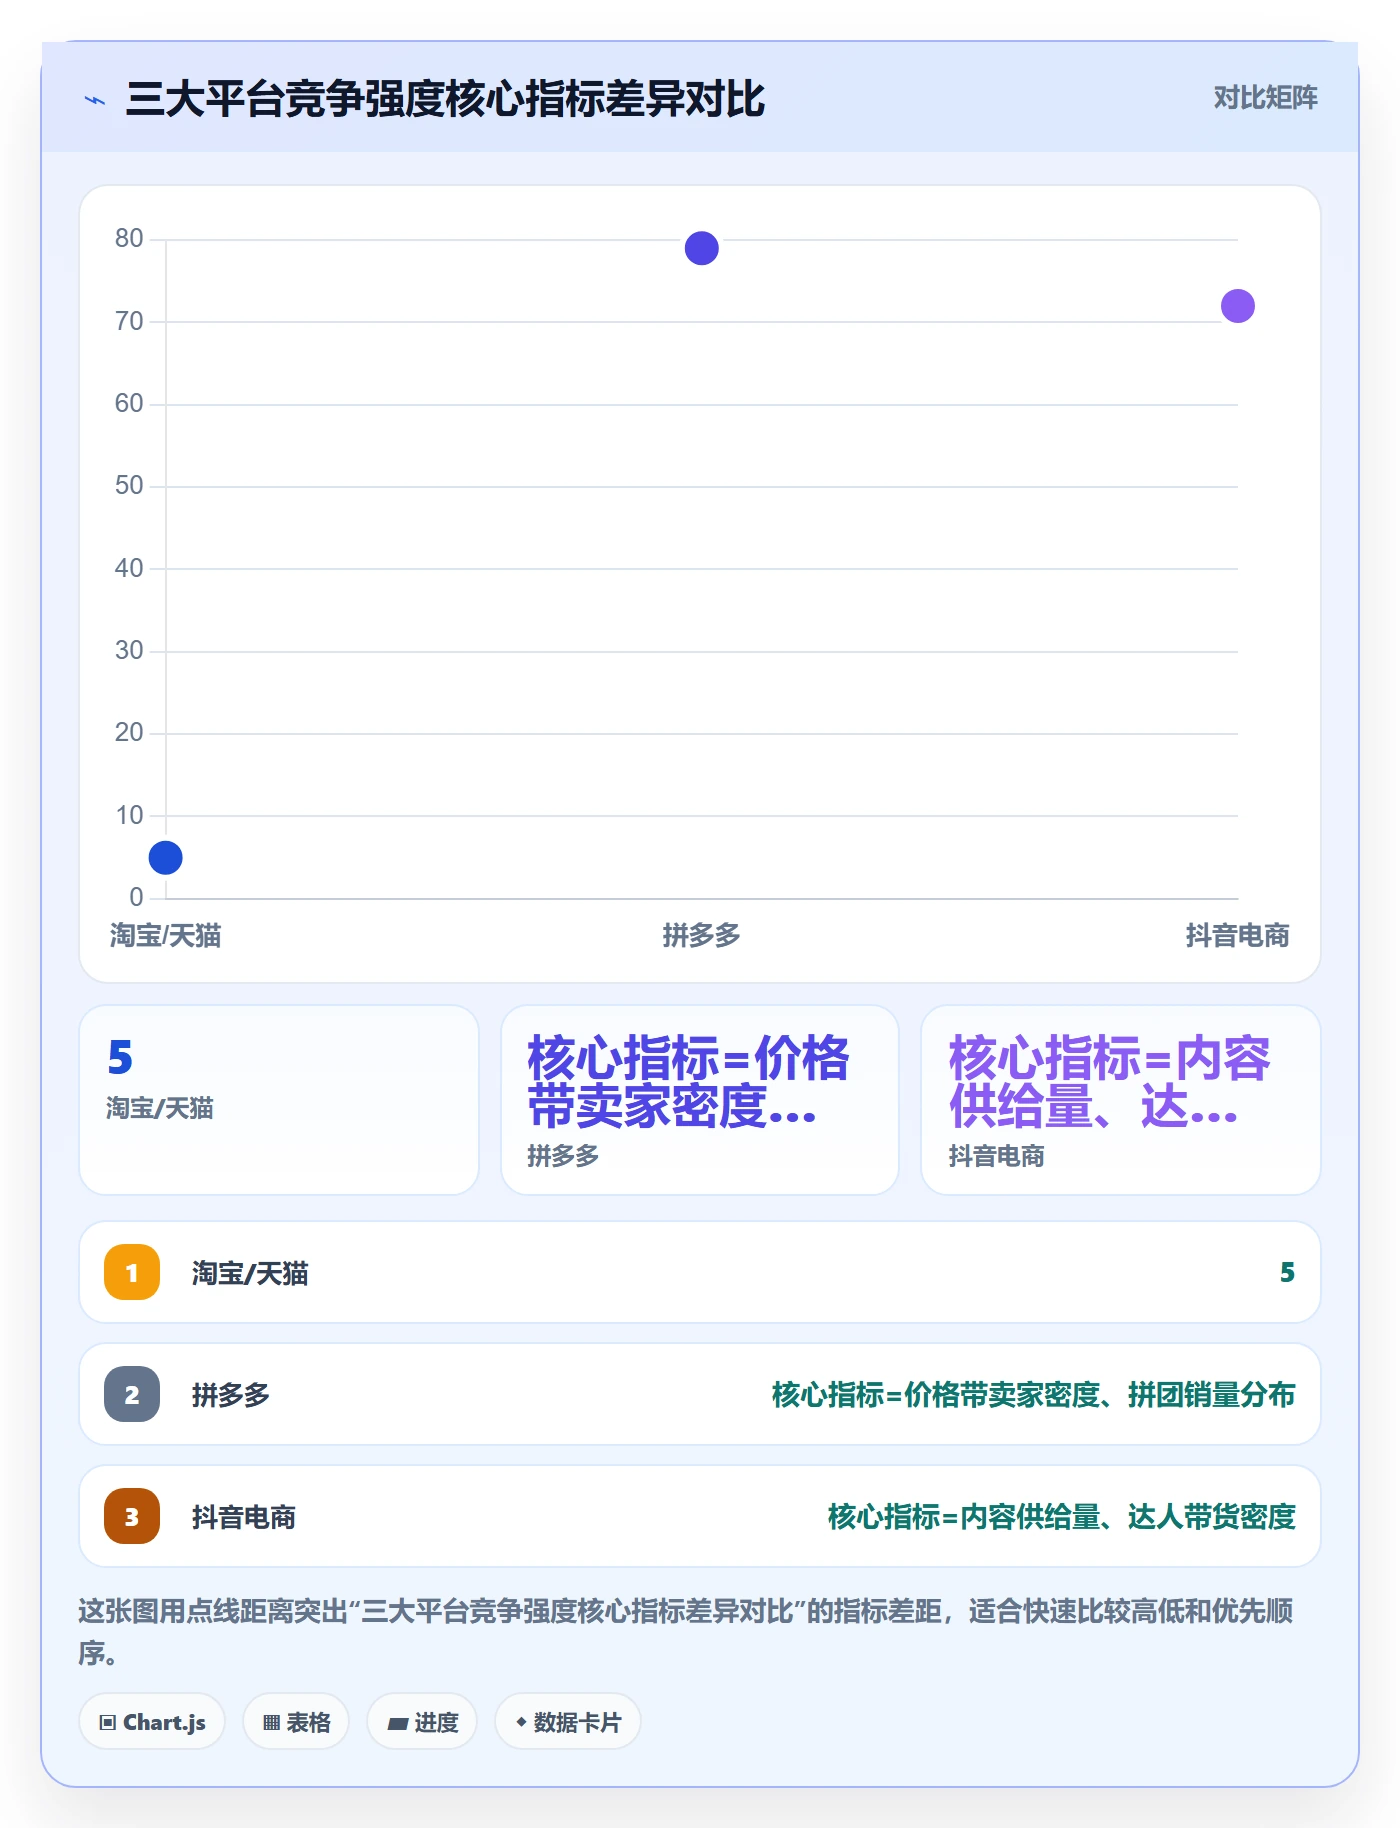Click the title 三大平台竞争强度核心指标差异对比
This screenshot has height=1828, width=1400.
pos(445,99)
